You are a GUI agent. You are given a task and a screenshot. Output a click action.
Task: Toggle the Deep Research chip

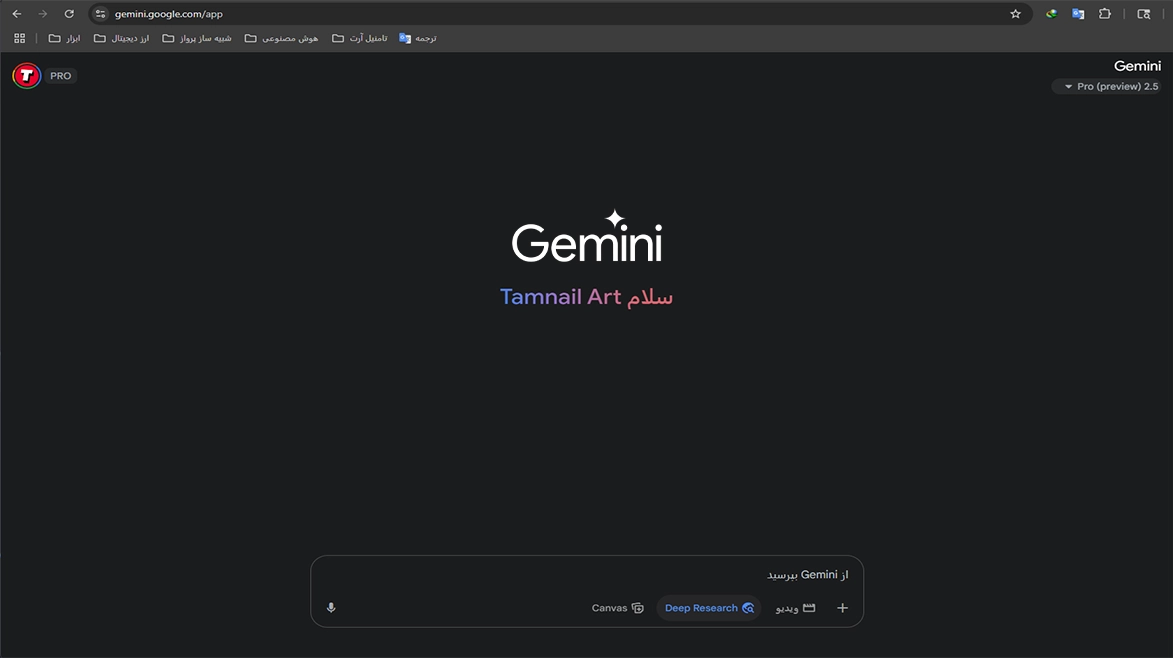click(x=708, y=608)
